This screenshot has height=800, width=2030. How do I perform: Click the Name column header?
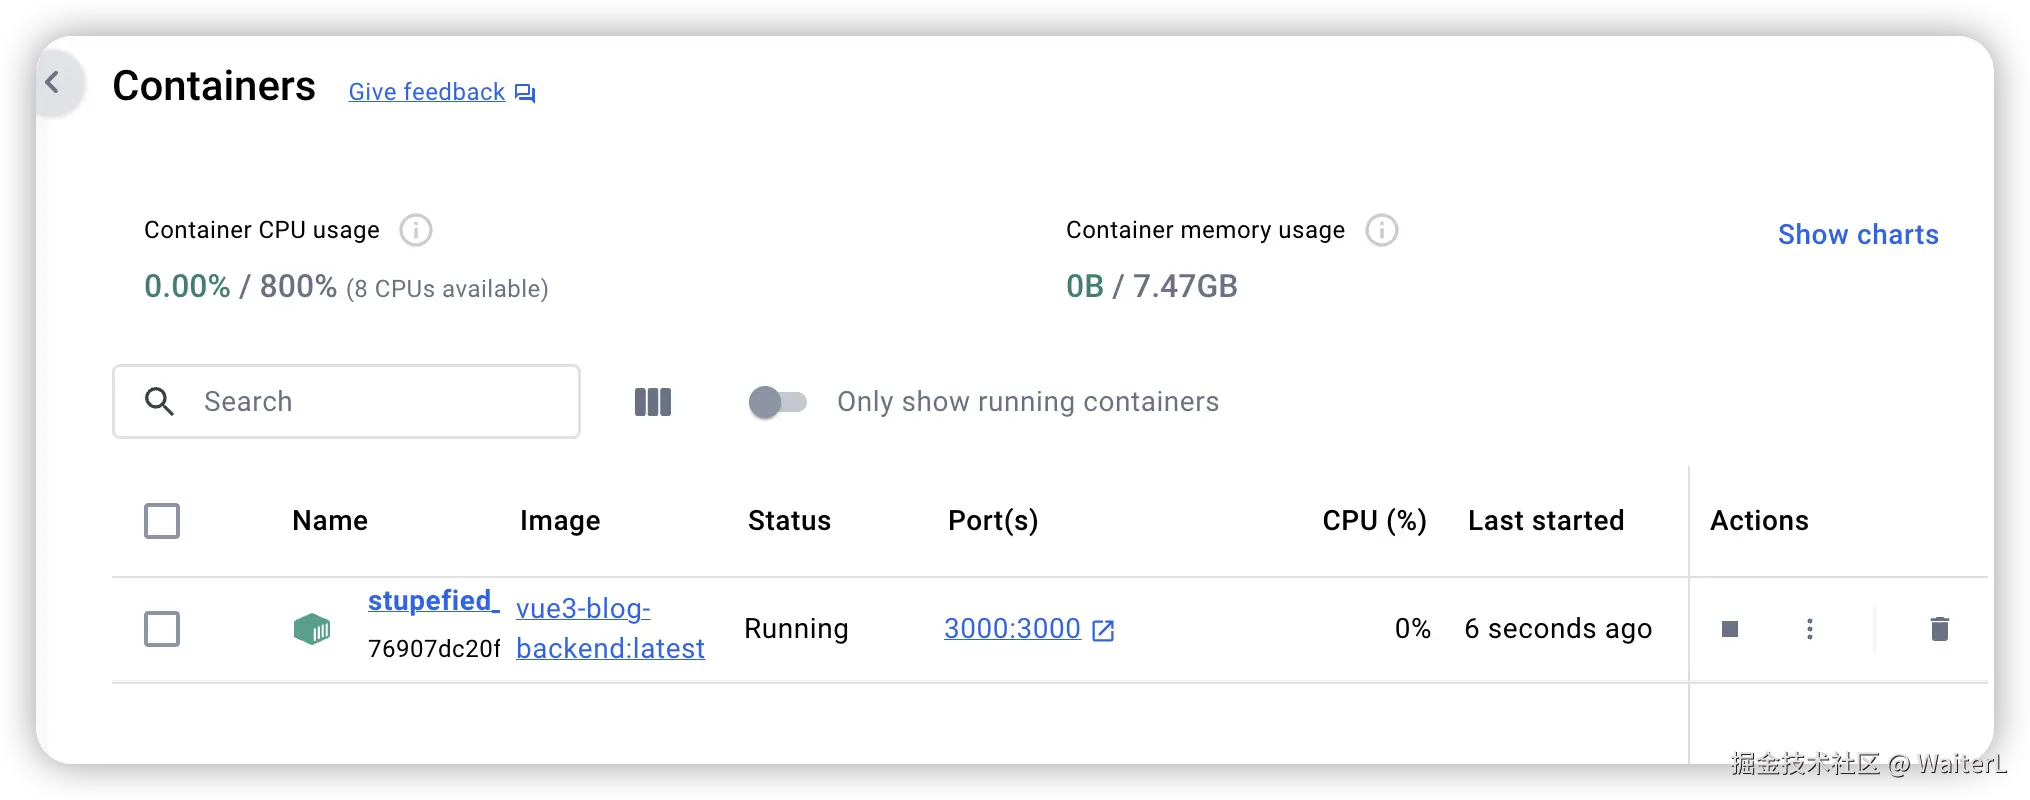point(330,521)
